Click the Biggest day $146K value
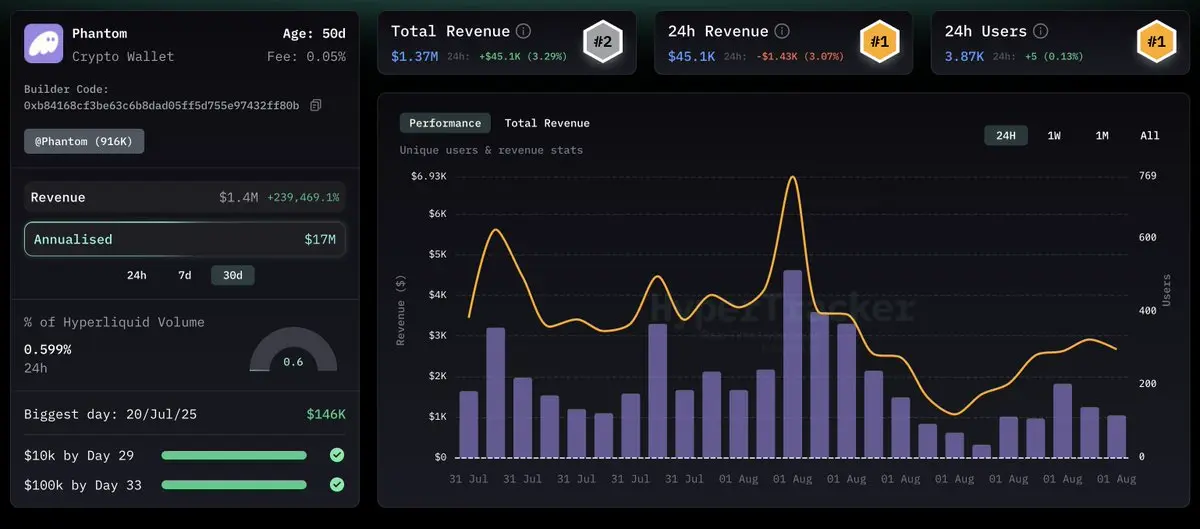 click(326, 414)
